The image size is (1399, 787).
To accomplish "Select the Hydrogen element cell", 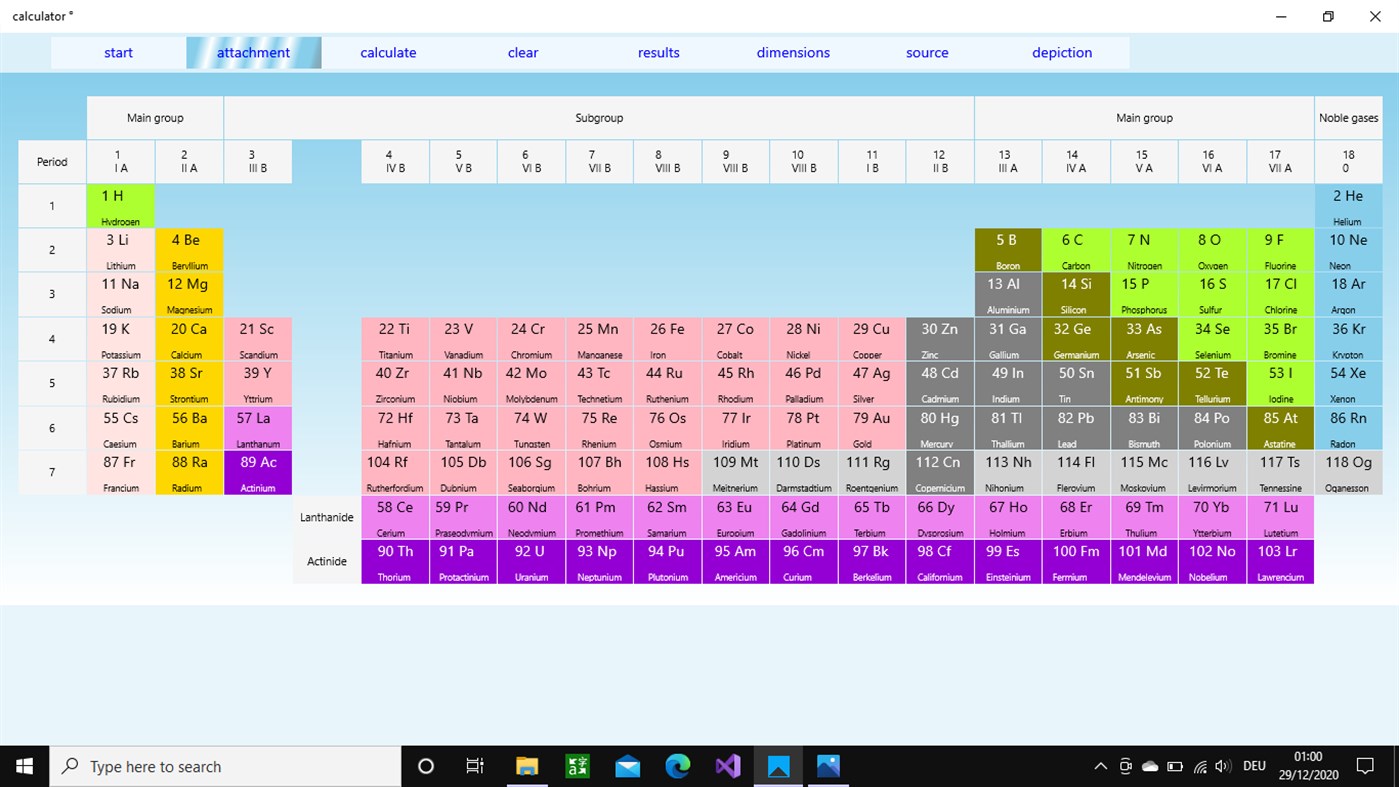I will 120,205.
